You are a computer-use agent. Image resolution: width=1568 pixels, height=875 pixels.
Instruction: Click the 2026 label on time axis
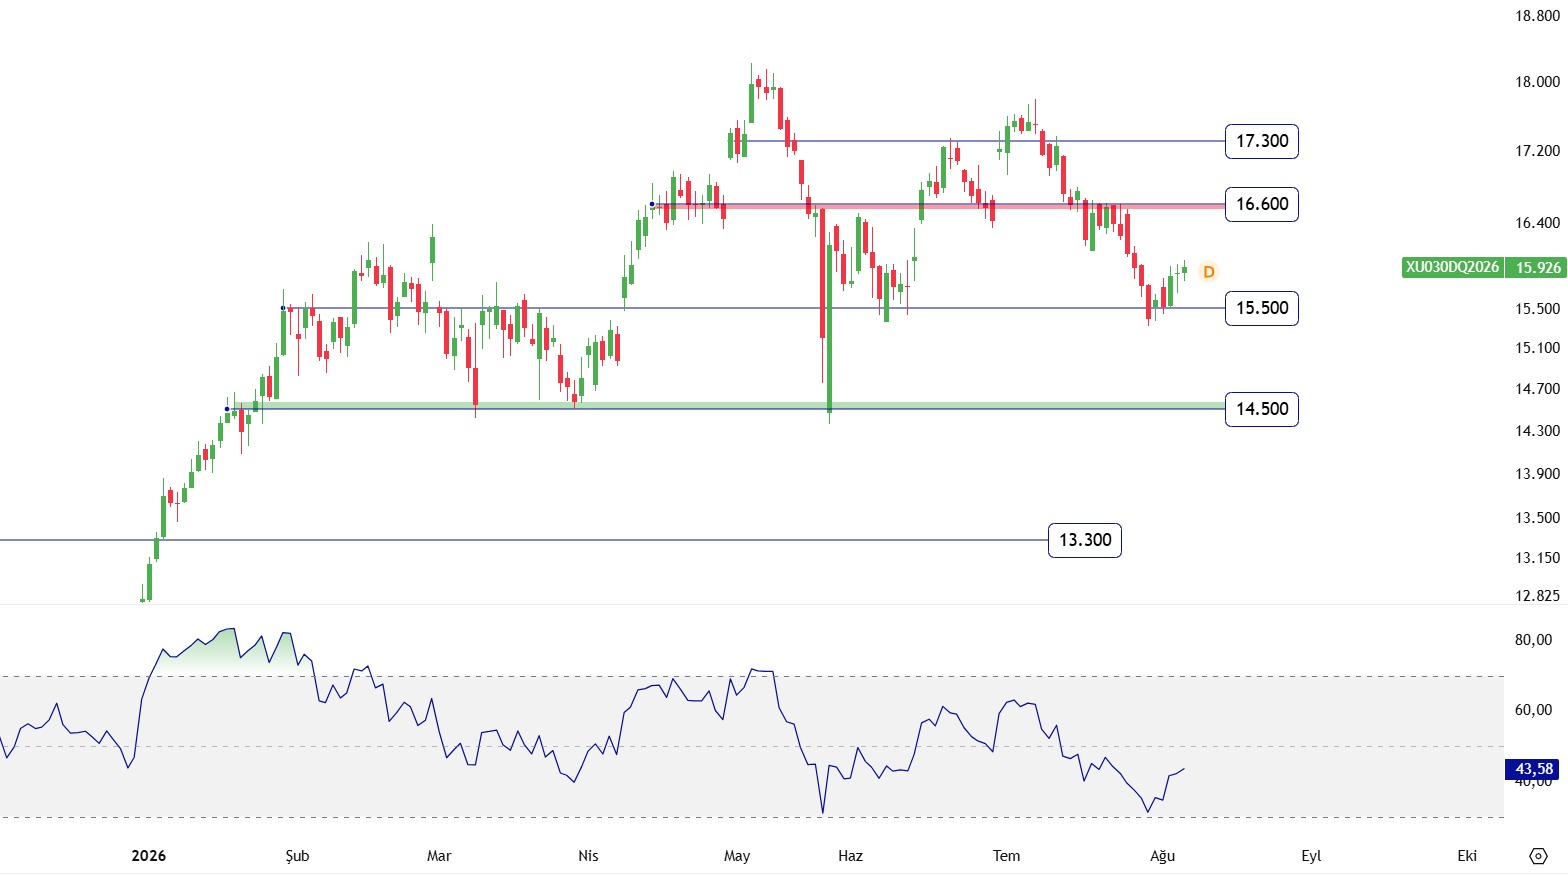(149, 856)
